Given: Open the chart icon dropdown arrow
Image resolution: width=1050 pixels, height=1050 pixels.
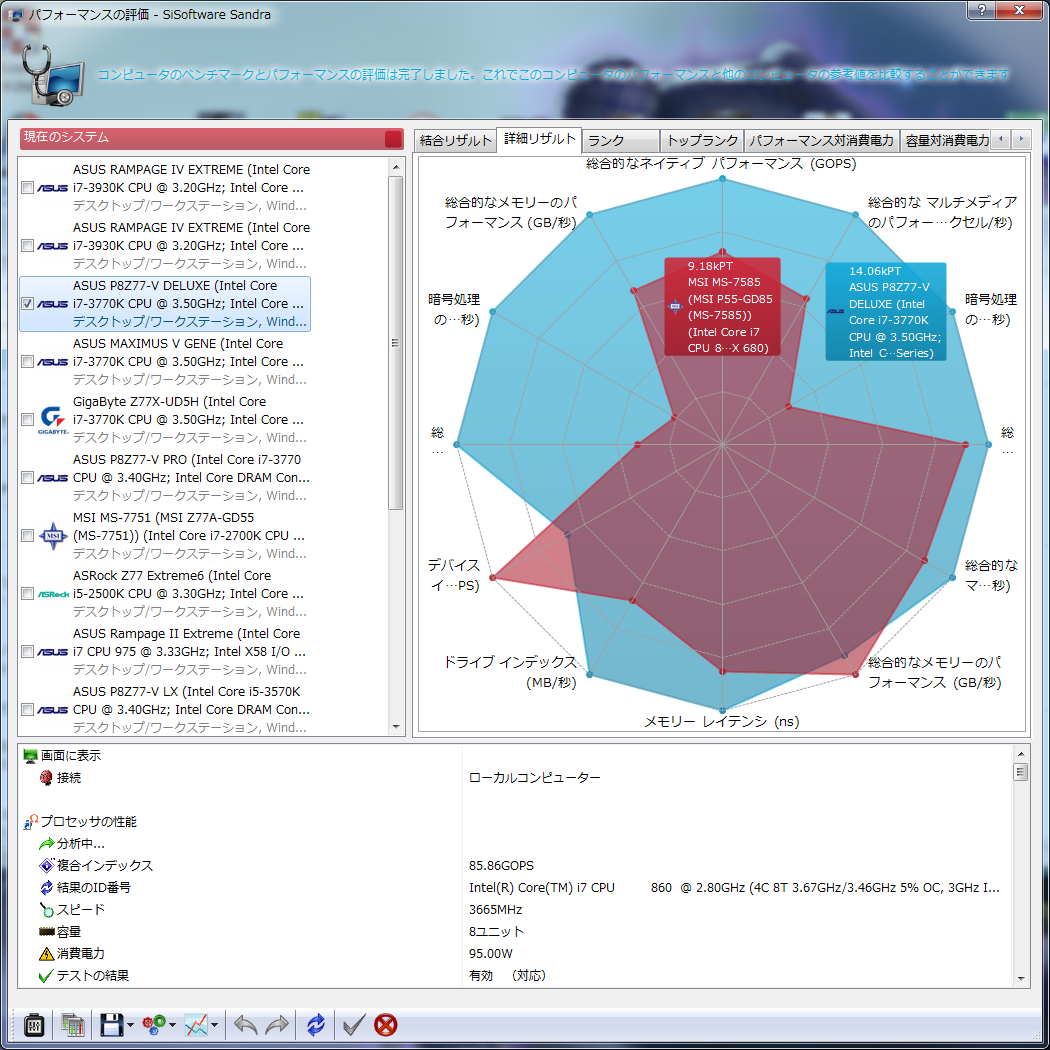Looking at the screenshot, I should pos(214,1025).
